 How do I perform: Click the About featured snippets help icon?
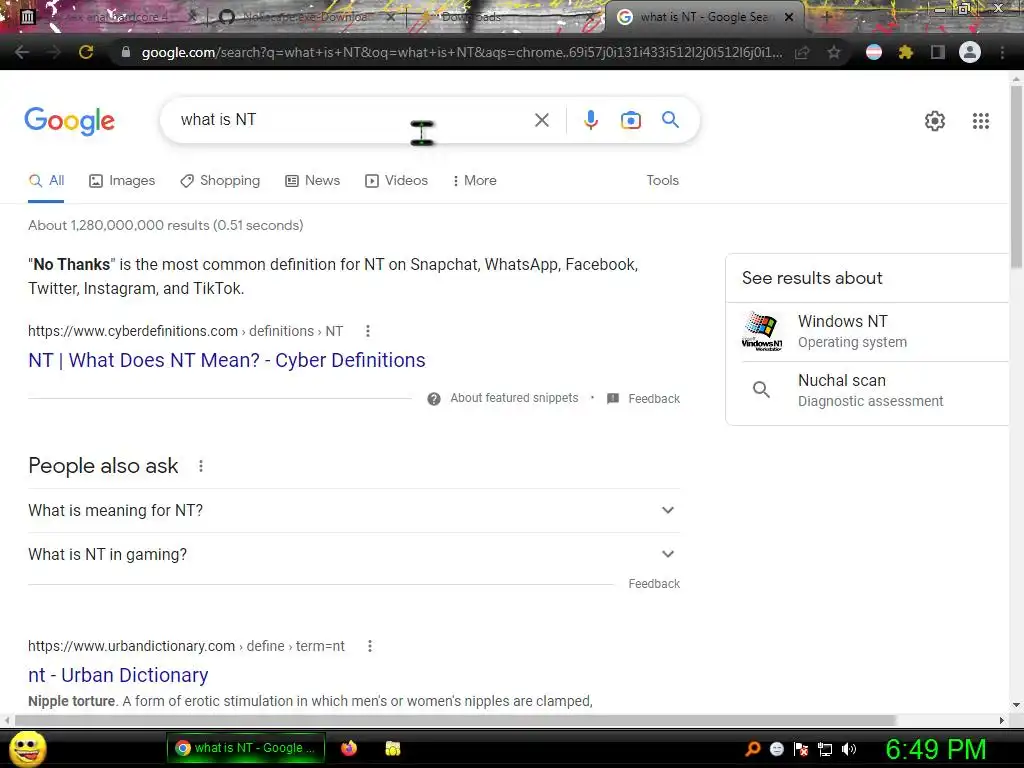[x=434, y=399]
